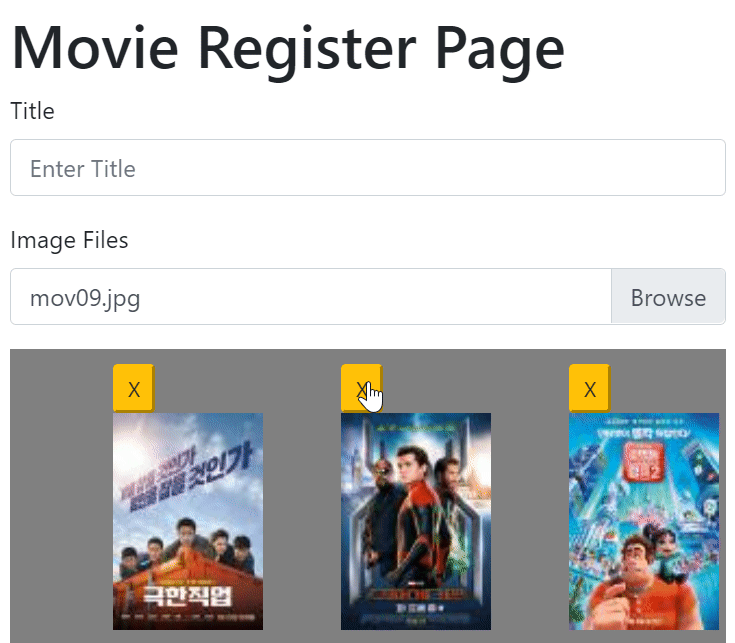Delete the Wreck-It Ralph poster via X
The width and height of the screenshot is (735, 643).
(590, 389)
